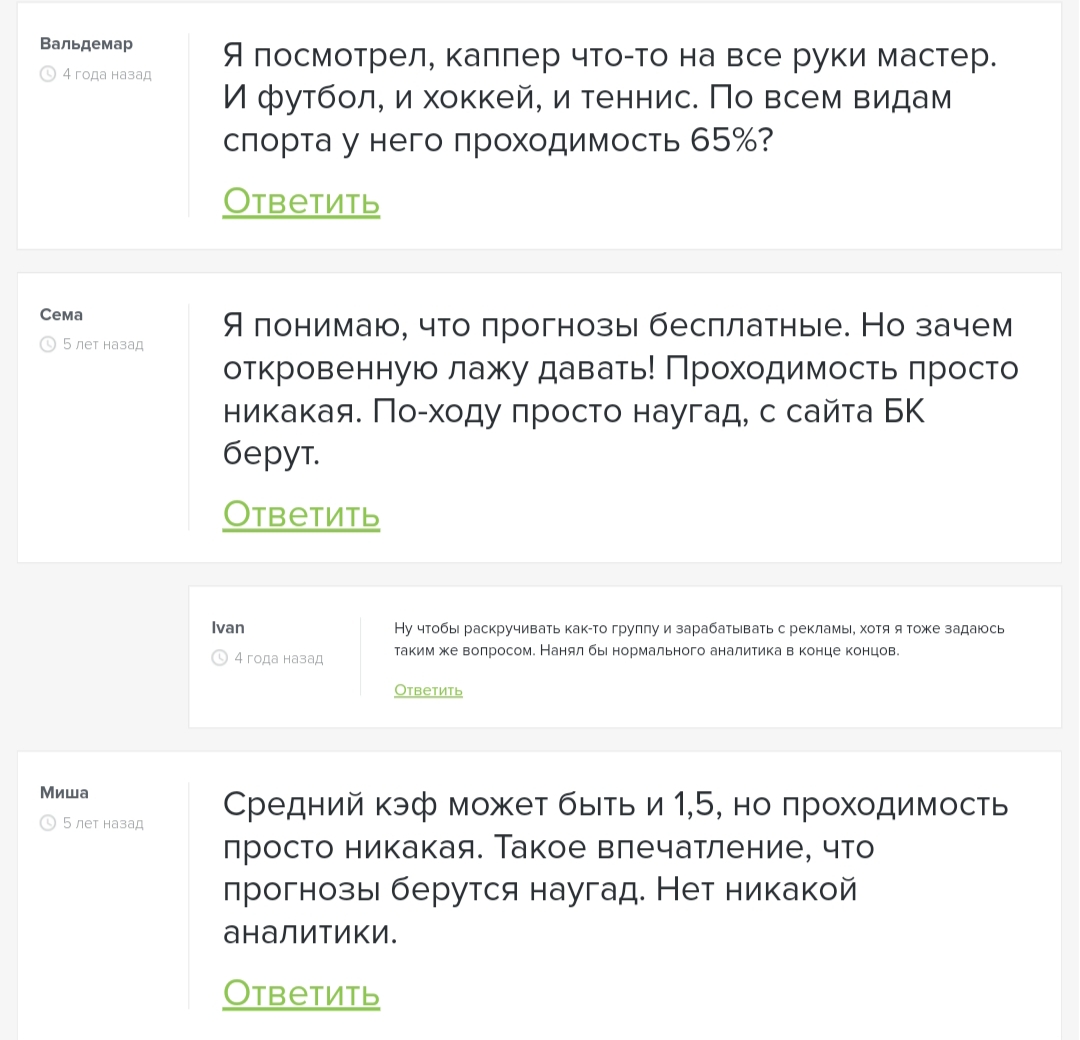
Task: Click Ivan's username in the nested reply
Action: (x=228, y=627)
